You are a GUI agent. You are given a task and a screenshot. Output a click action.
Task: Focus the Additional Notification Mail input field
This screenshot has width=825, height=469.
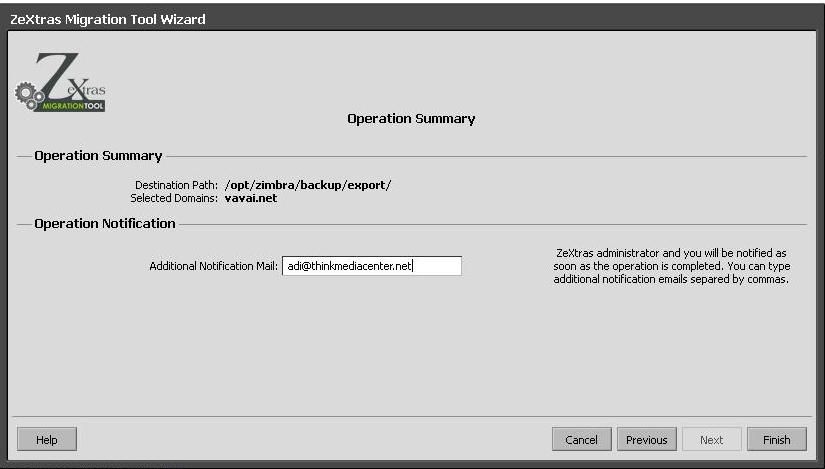[x=371, y=266]
